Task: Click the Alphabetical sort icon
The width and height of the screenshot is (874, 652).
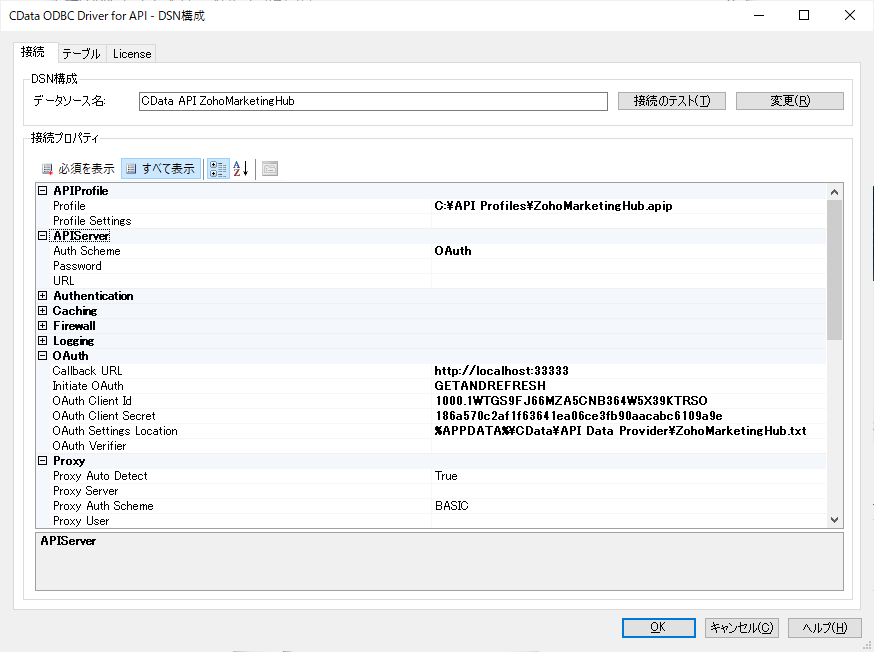Action: (x=241, y=169)
